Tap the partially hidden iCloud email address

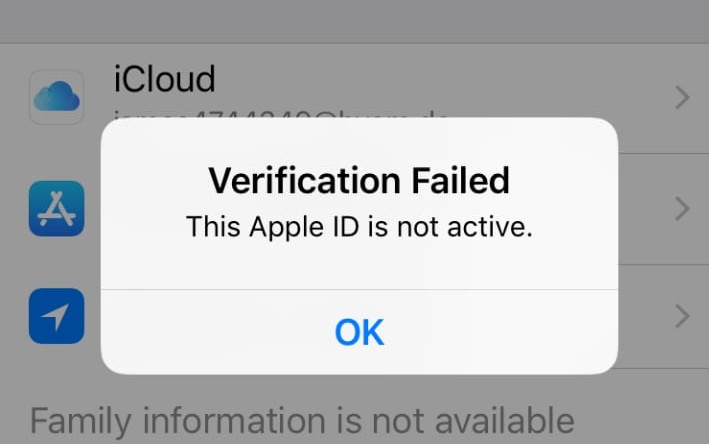coord(280,114)
